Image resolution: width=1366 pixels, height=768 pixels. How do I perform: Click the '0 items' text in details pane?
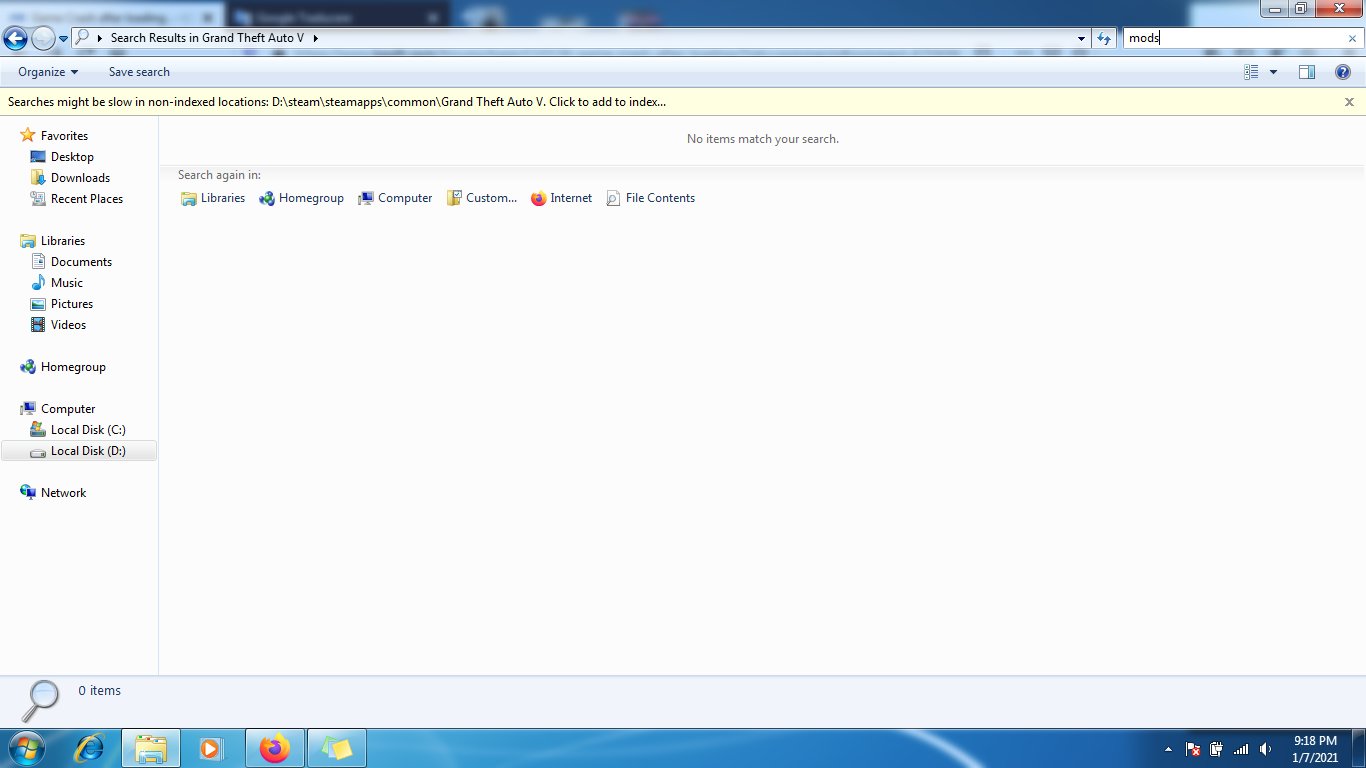pos(100,691)
